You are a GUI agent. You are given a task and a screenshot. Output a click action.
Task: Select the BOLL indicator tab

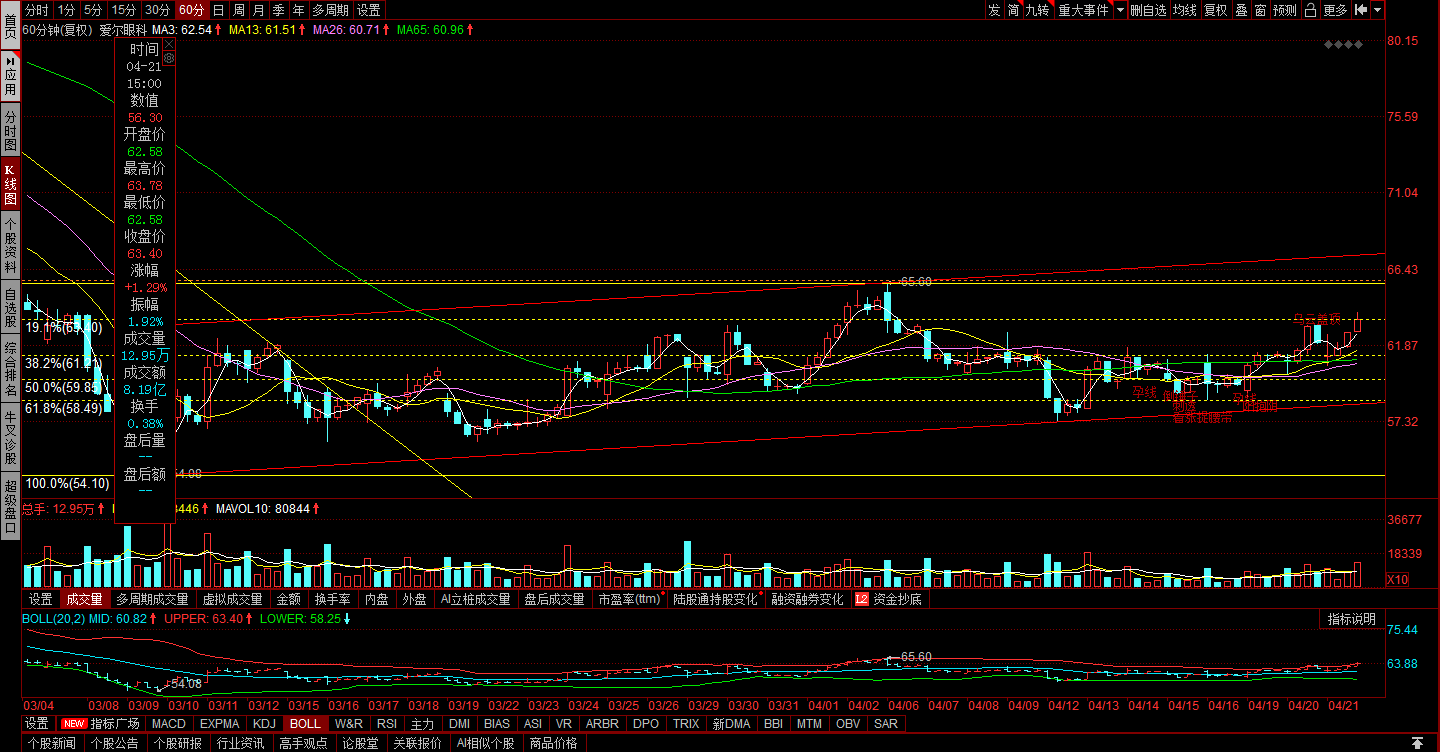pos(305,724)
